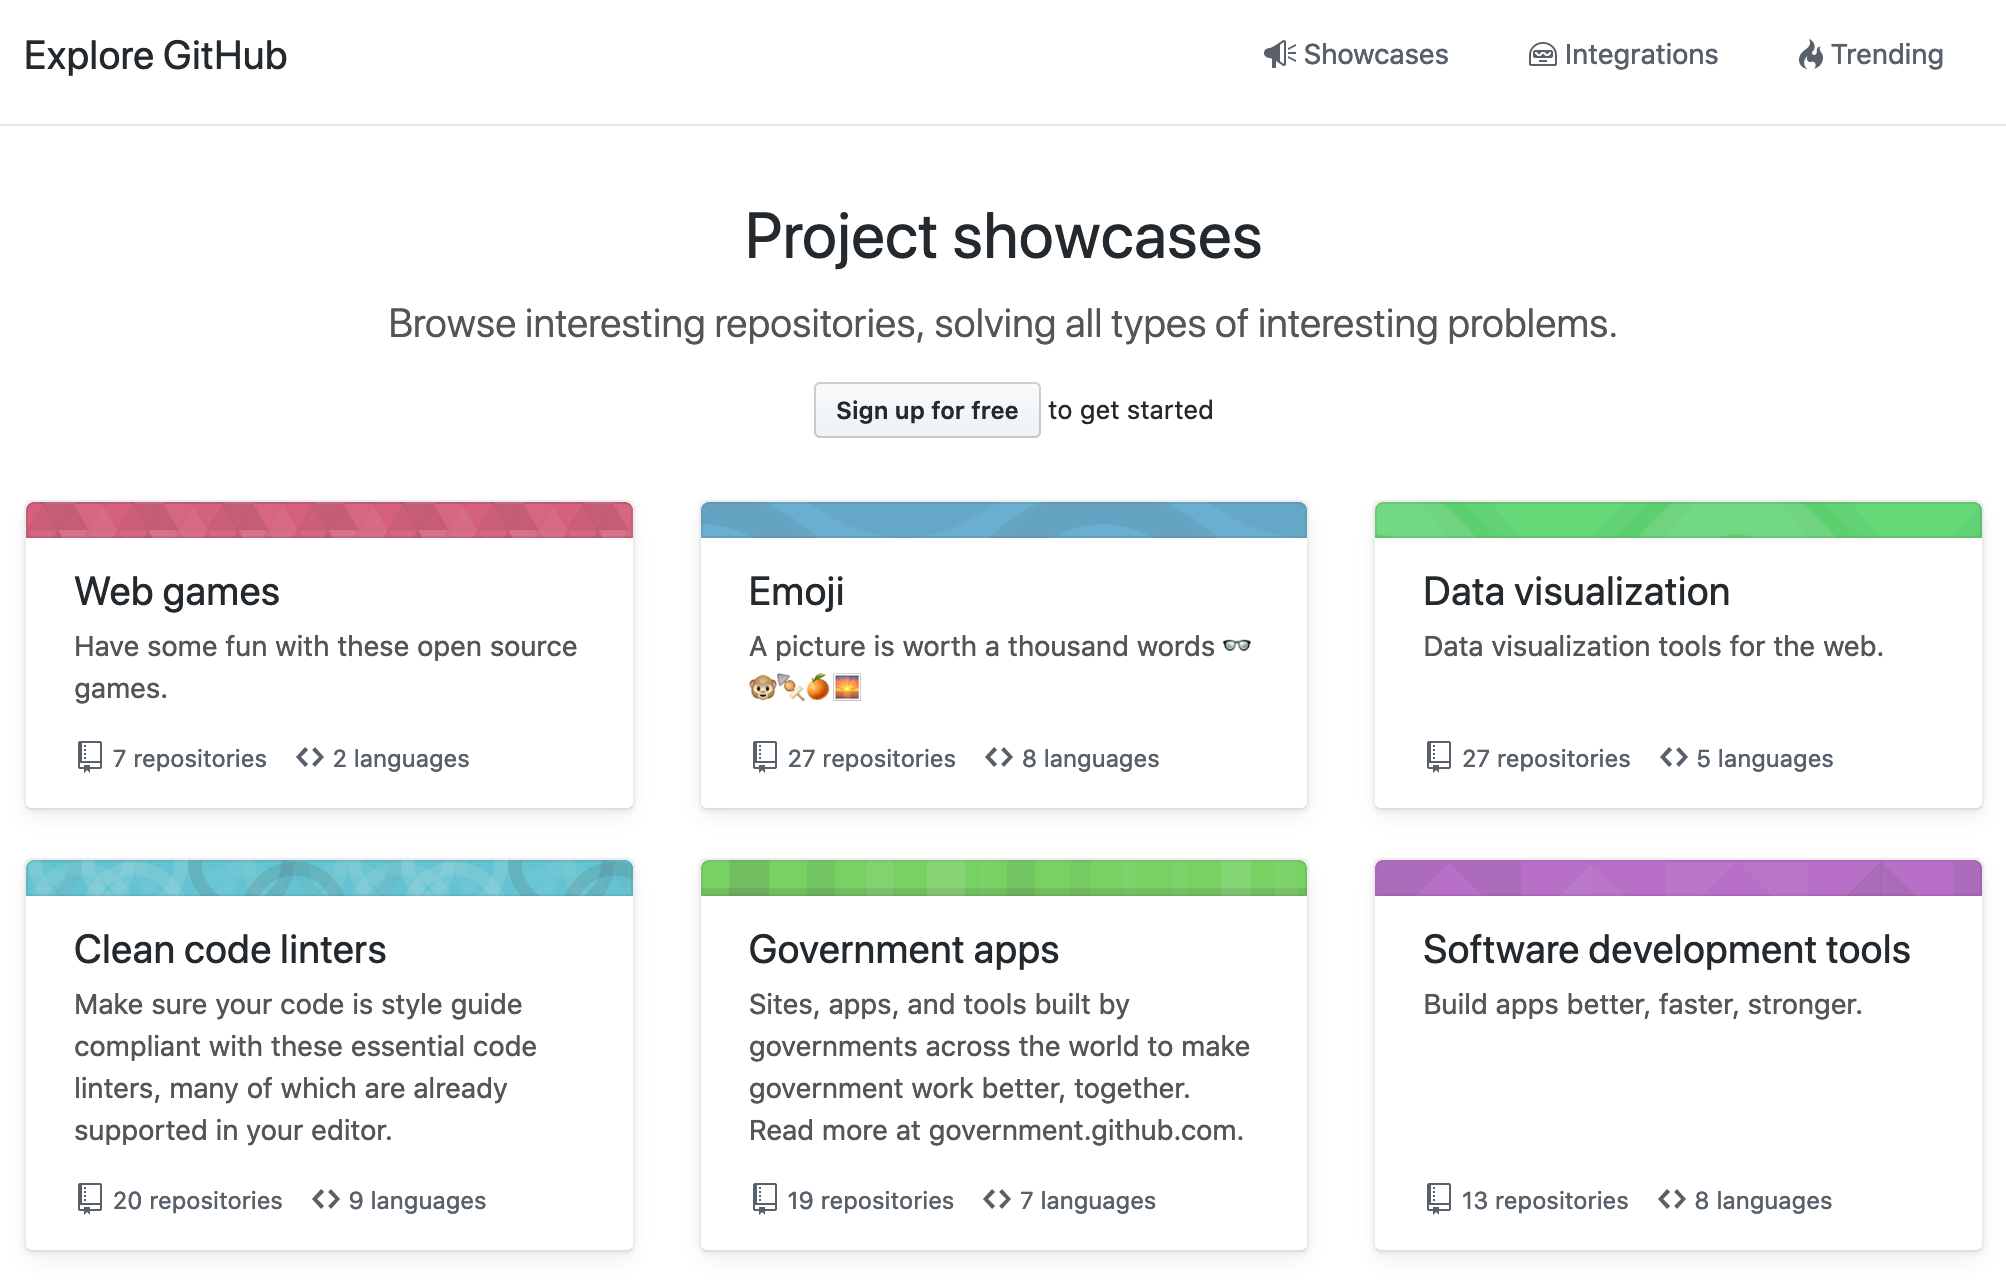The height and width of the screenshot is (1282, 2006).
Task: Click the pink banner on Web games card
Action: (329, 520)
